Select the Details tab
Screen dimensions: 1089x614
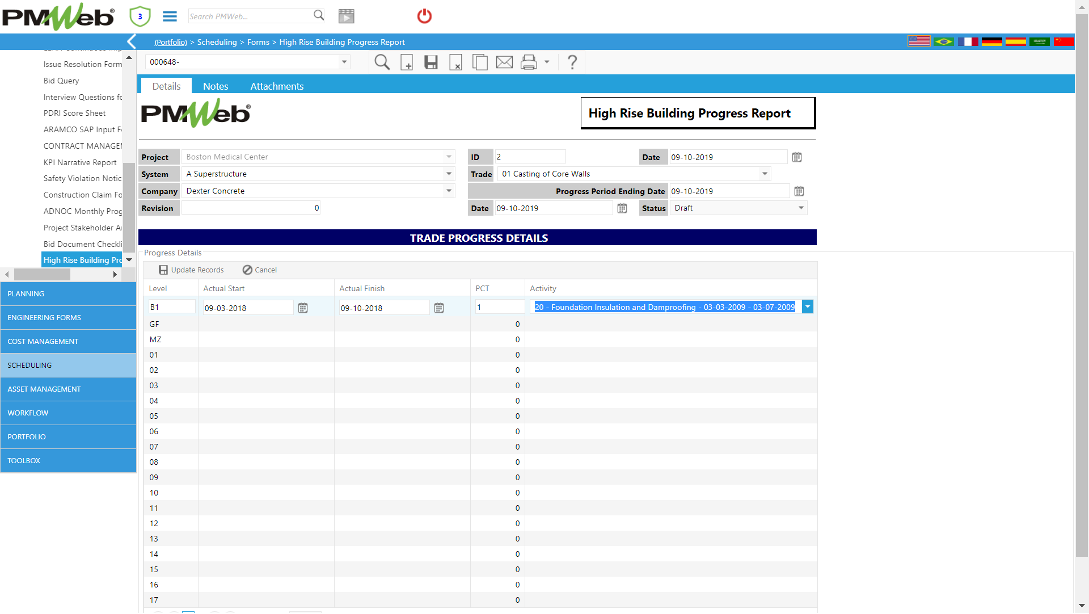(x=166, y=86)
